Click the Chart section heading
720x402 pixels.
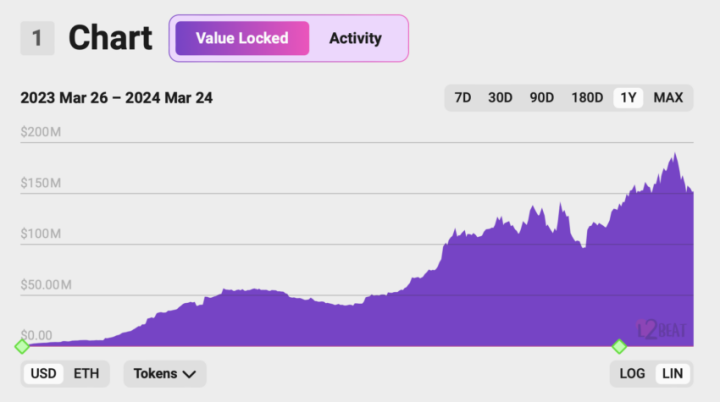[x=110, y=38]
